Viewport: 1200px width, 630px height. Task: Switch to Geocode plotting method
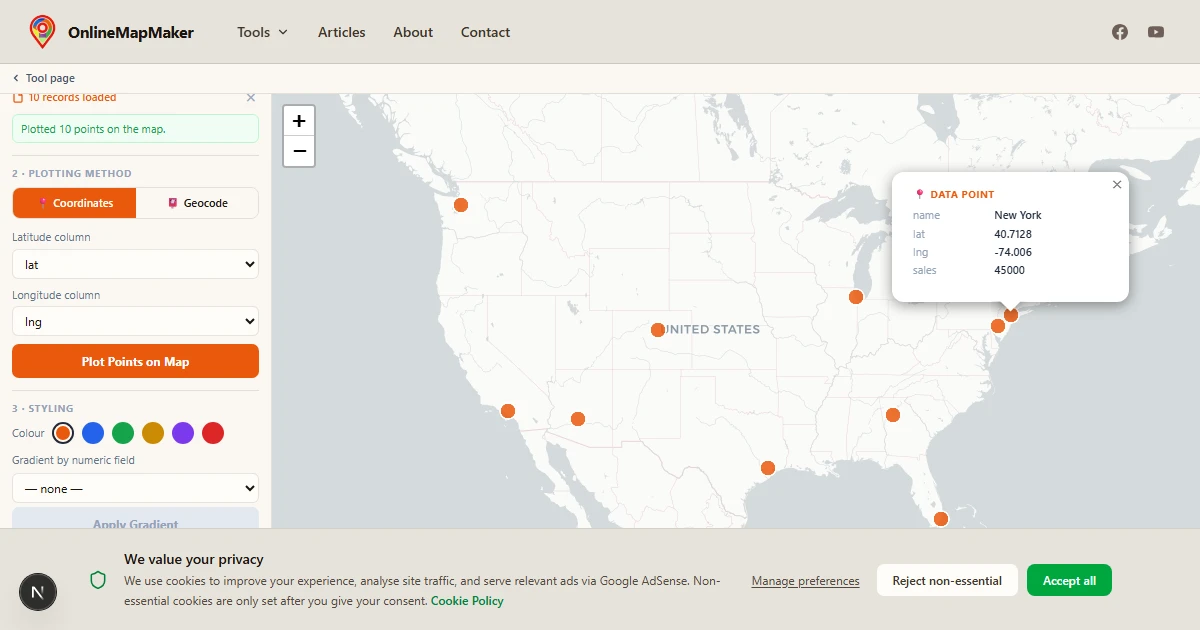(x=197, y=203)
